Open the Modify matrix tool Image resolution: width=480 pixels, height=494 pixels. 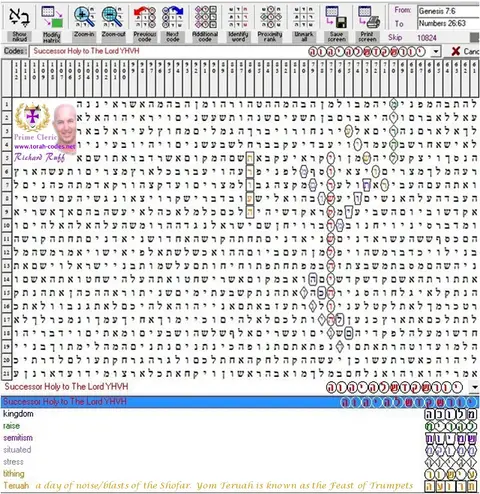[51, 17]
